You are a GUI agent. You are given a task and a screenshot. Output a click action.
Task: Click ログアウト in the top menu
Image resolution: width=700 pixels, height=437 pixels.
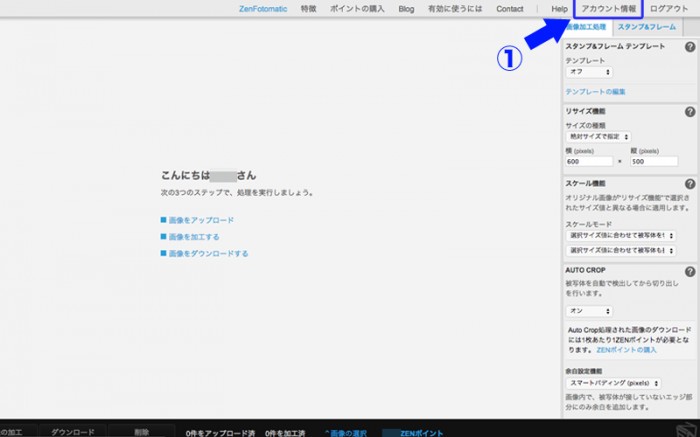click(668, 8)
